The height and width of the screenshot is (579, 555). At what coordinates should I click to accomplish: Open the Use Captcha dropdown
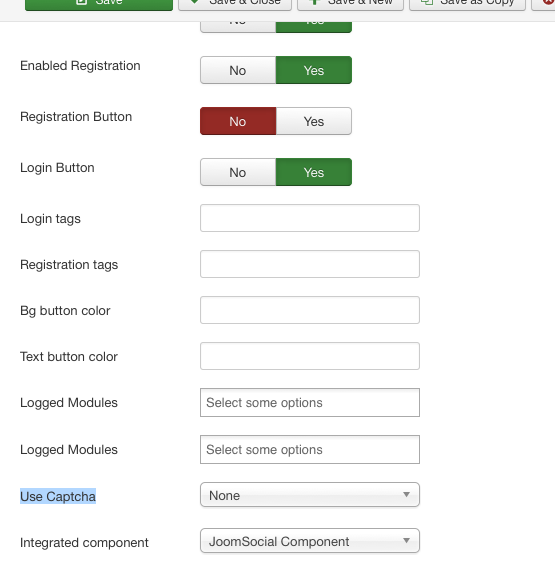coord(310,495)
